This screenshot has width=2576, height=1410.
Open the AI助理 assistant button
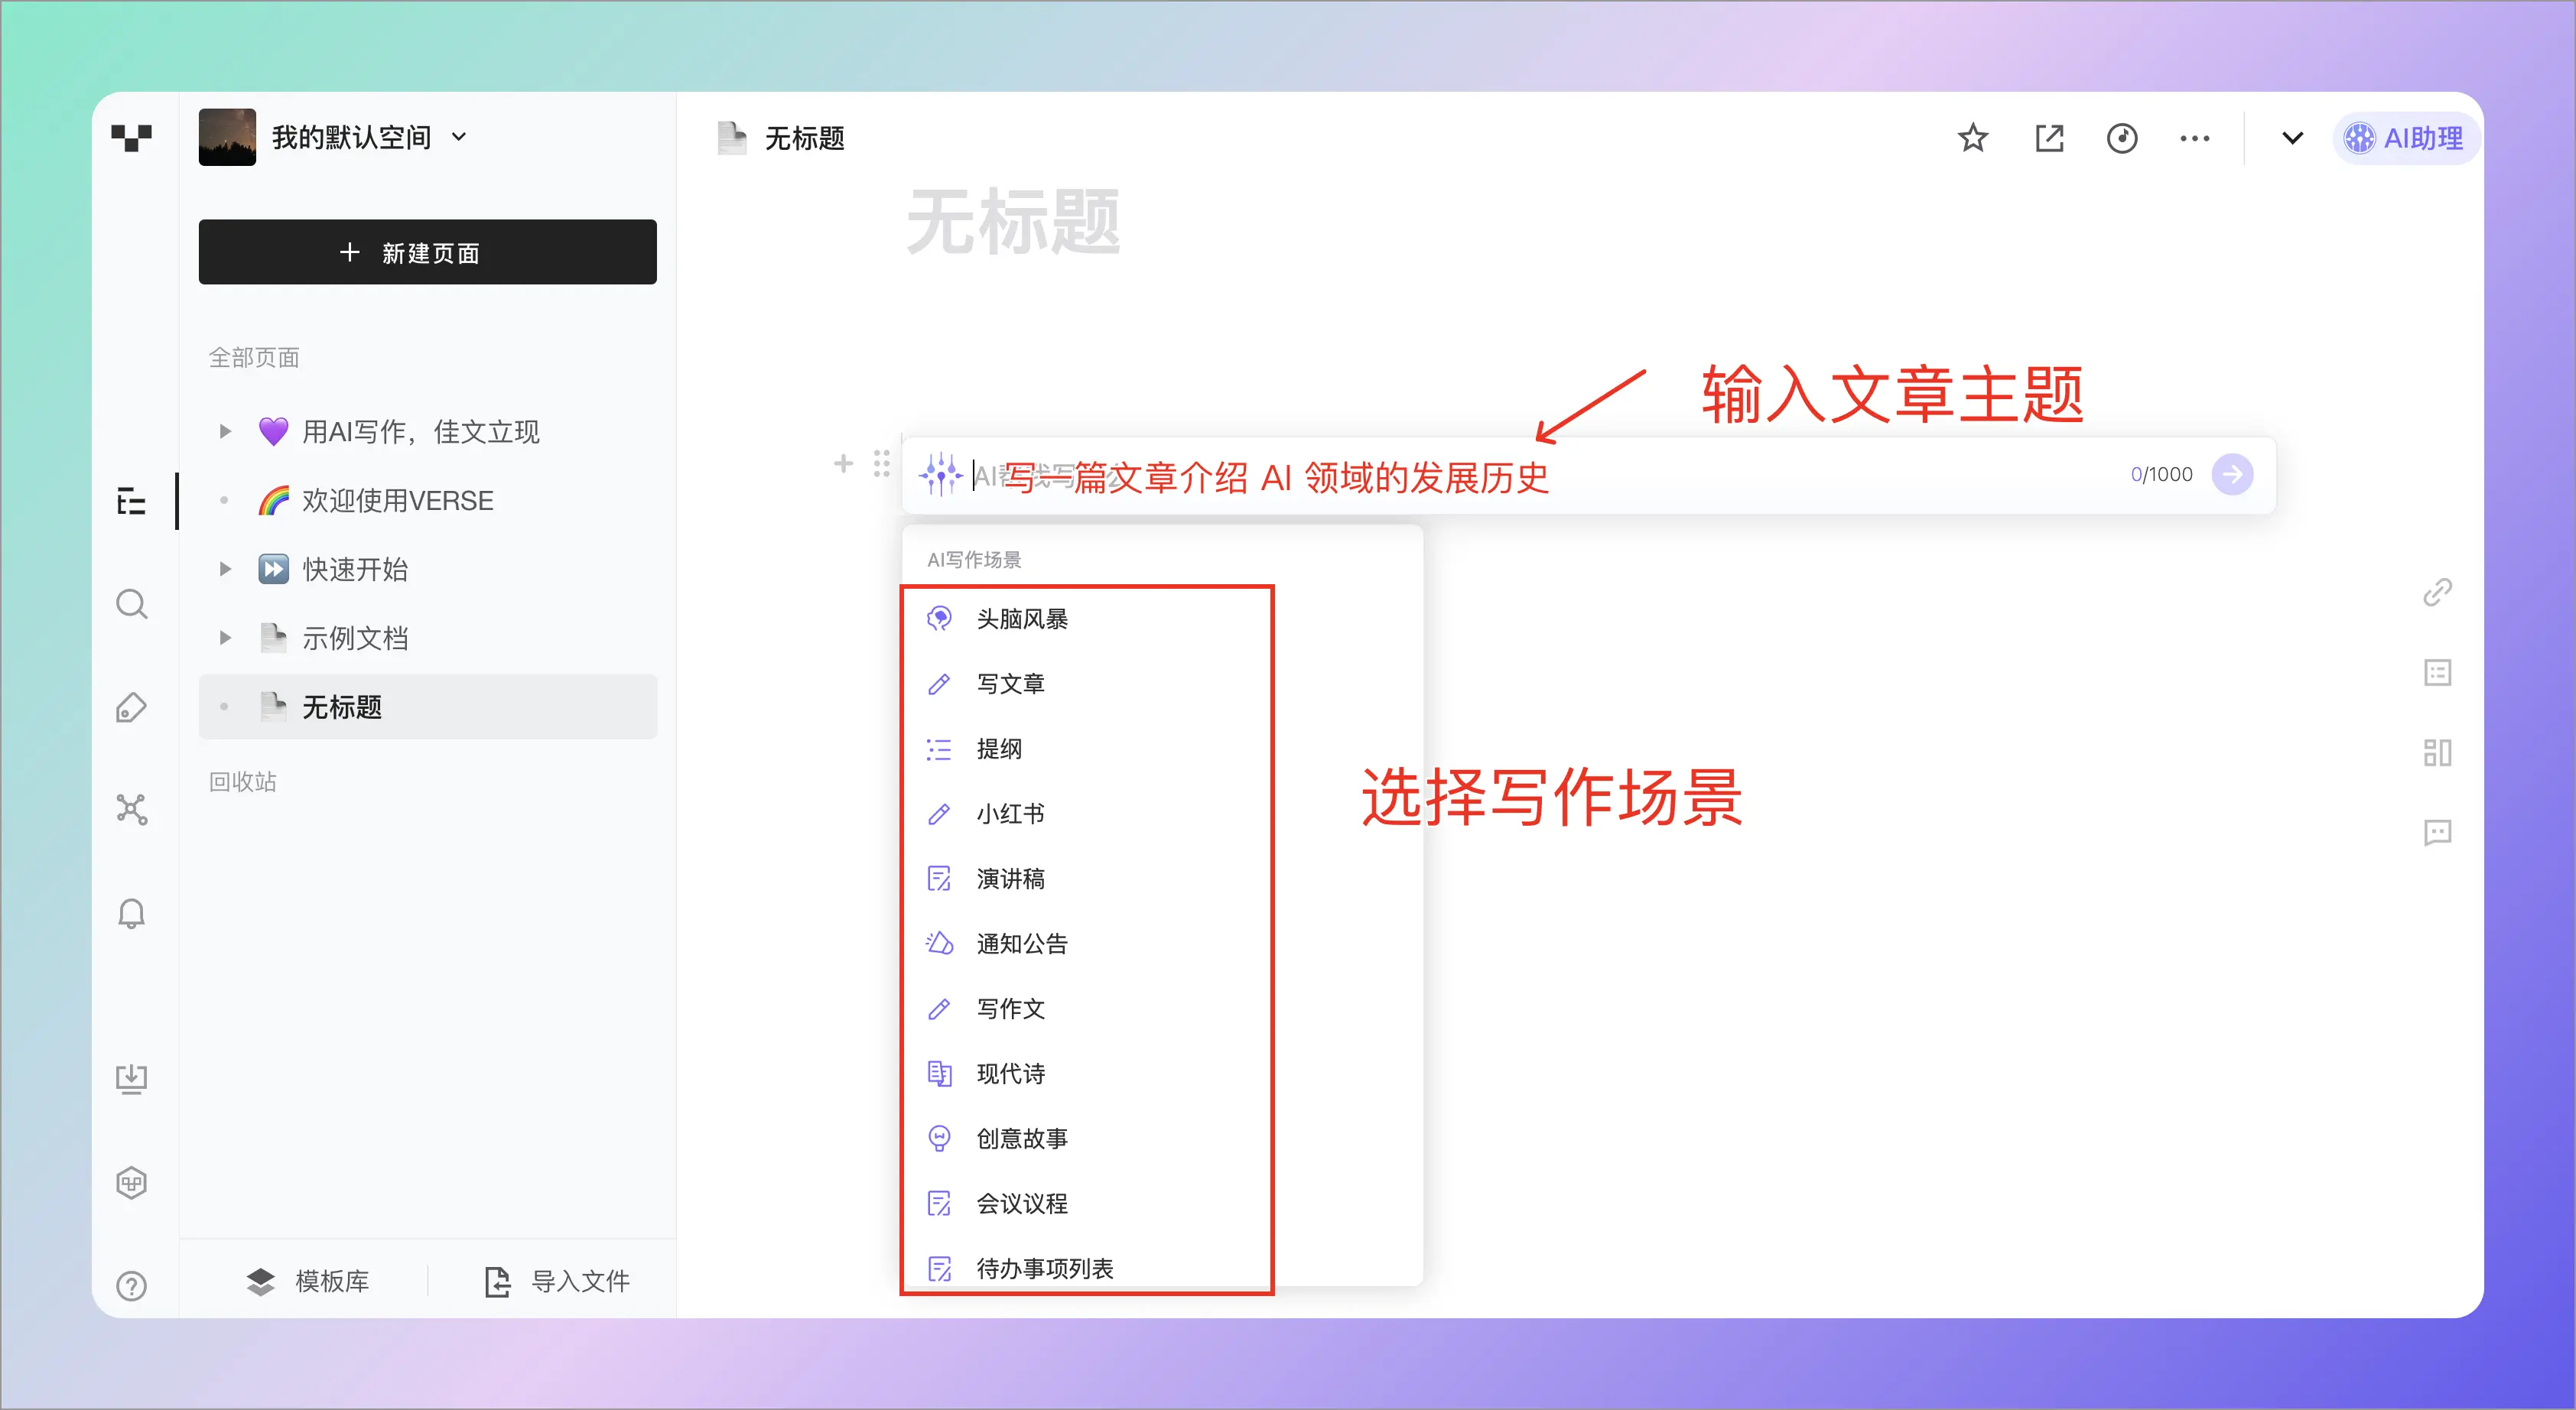pyautogui.click(x=2405, y=138)
